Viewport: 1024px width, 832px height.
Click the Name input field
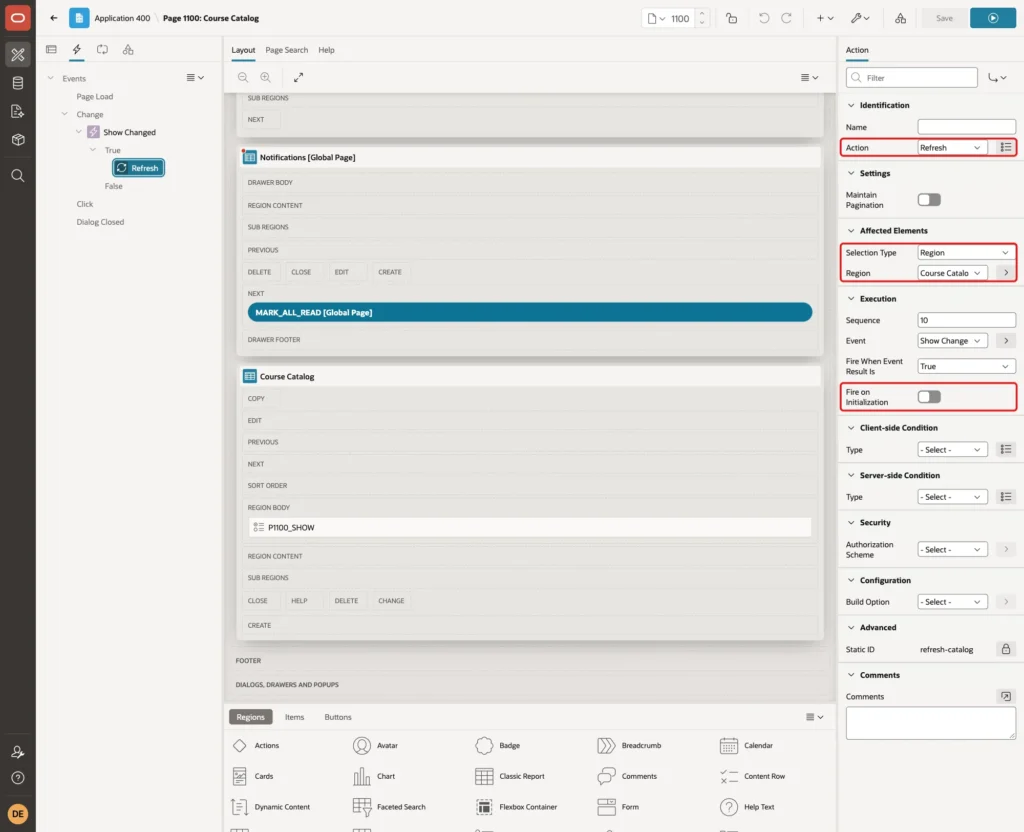point(966,127)
